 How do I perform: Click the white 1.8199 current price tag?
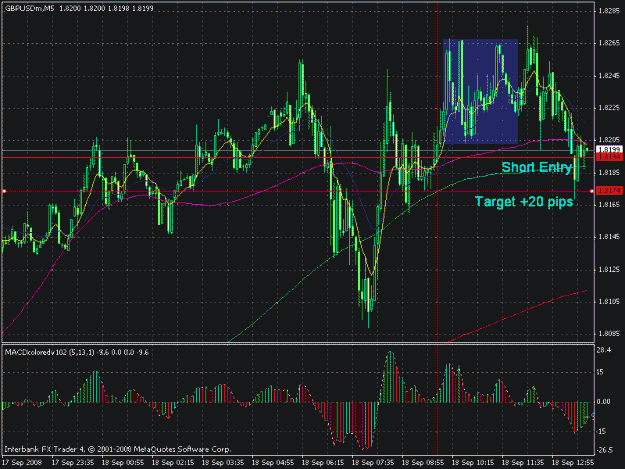(609, 149)
